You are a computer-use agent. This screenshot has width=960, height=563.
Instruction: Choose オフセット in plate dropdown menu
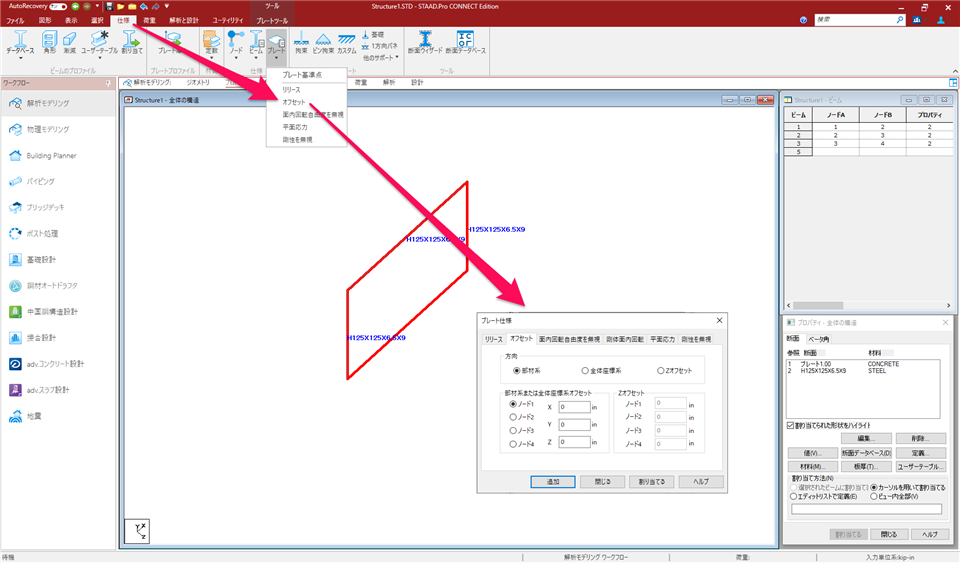pyautogui.click(x=294, y=102)
